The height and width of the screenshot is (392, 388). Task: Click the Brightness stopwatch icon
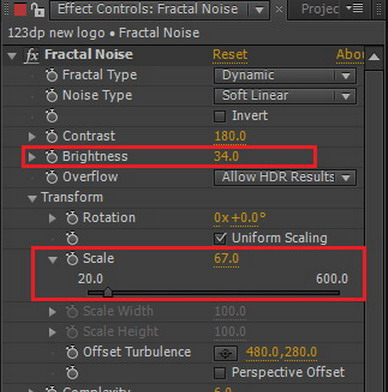tap(52, 157)
